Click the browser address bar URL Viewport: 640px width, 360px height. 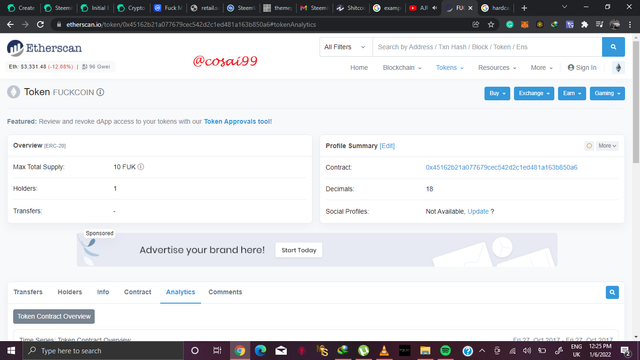[x=191, y=24]
